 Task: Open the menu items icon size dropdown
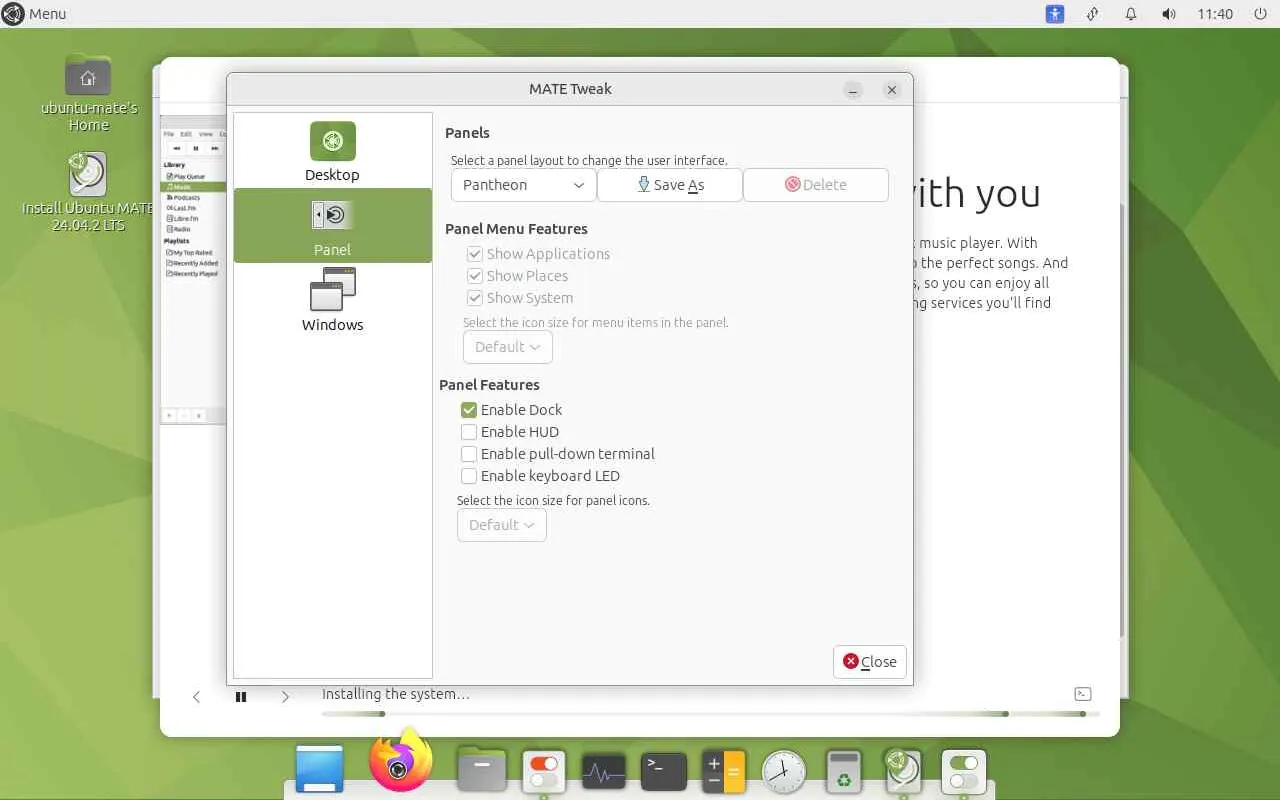[508, 347]
